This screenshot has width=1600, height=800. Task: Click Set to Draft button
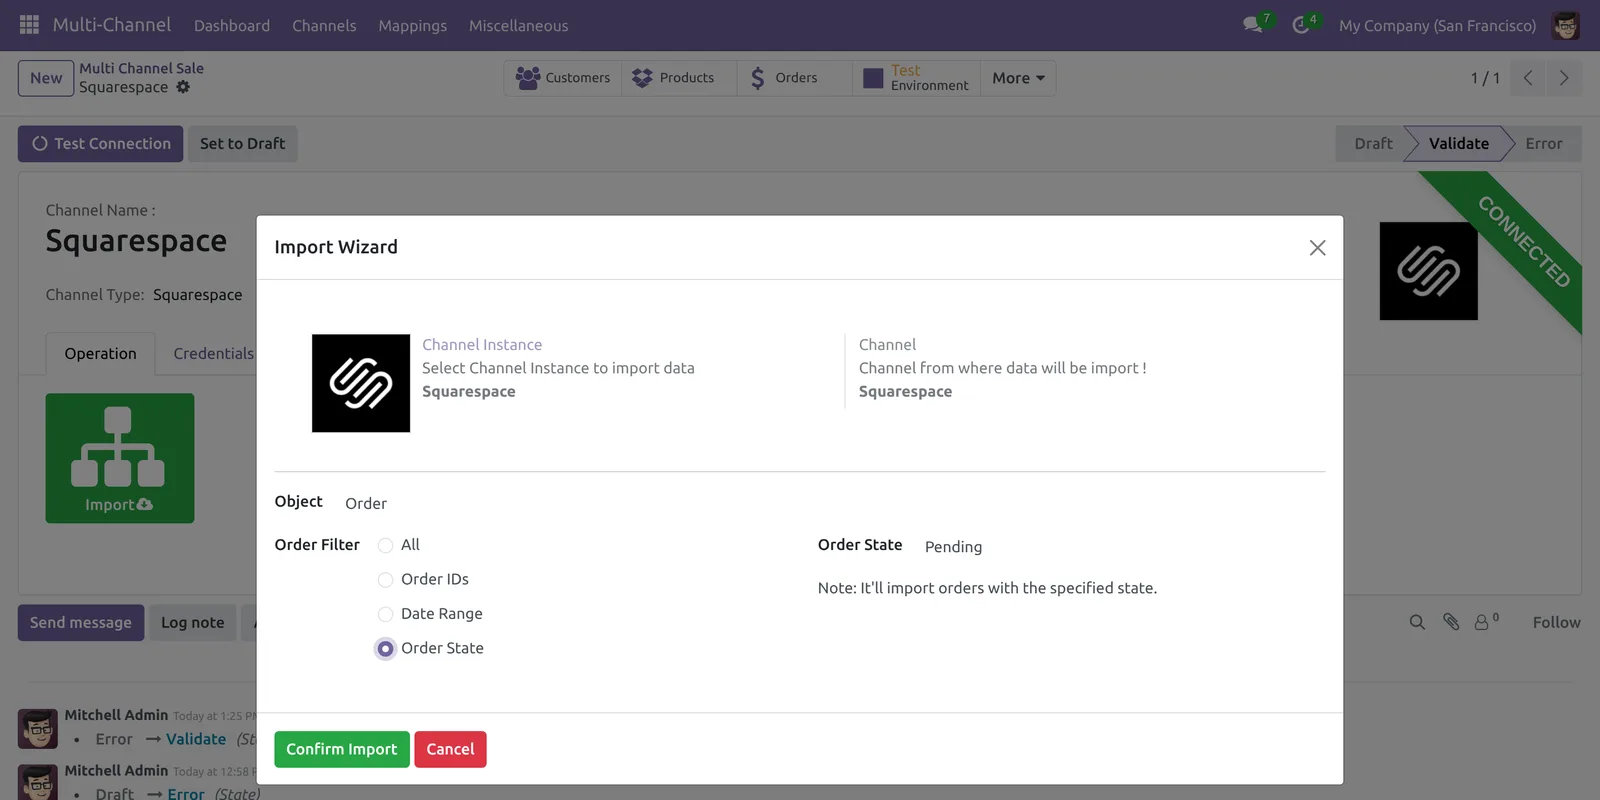coord(242,143)
